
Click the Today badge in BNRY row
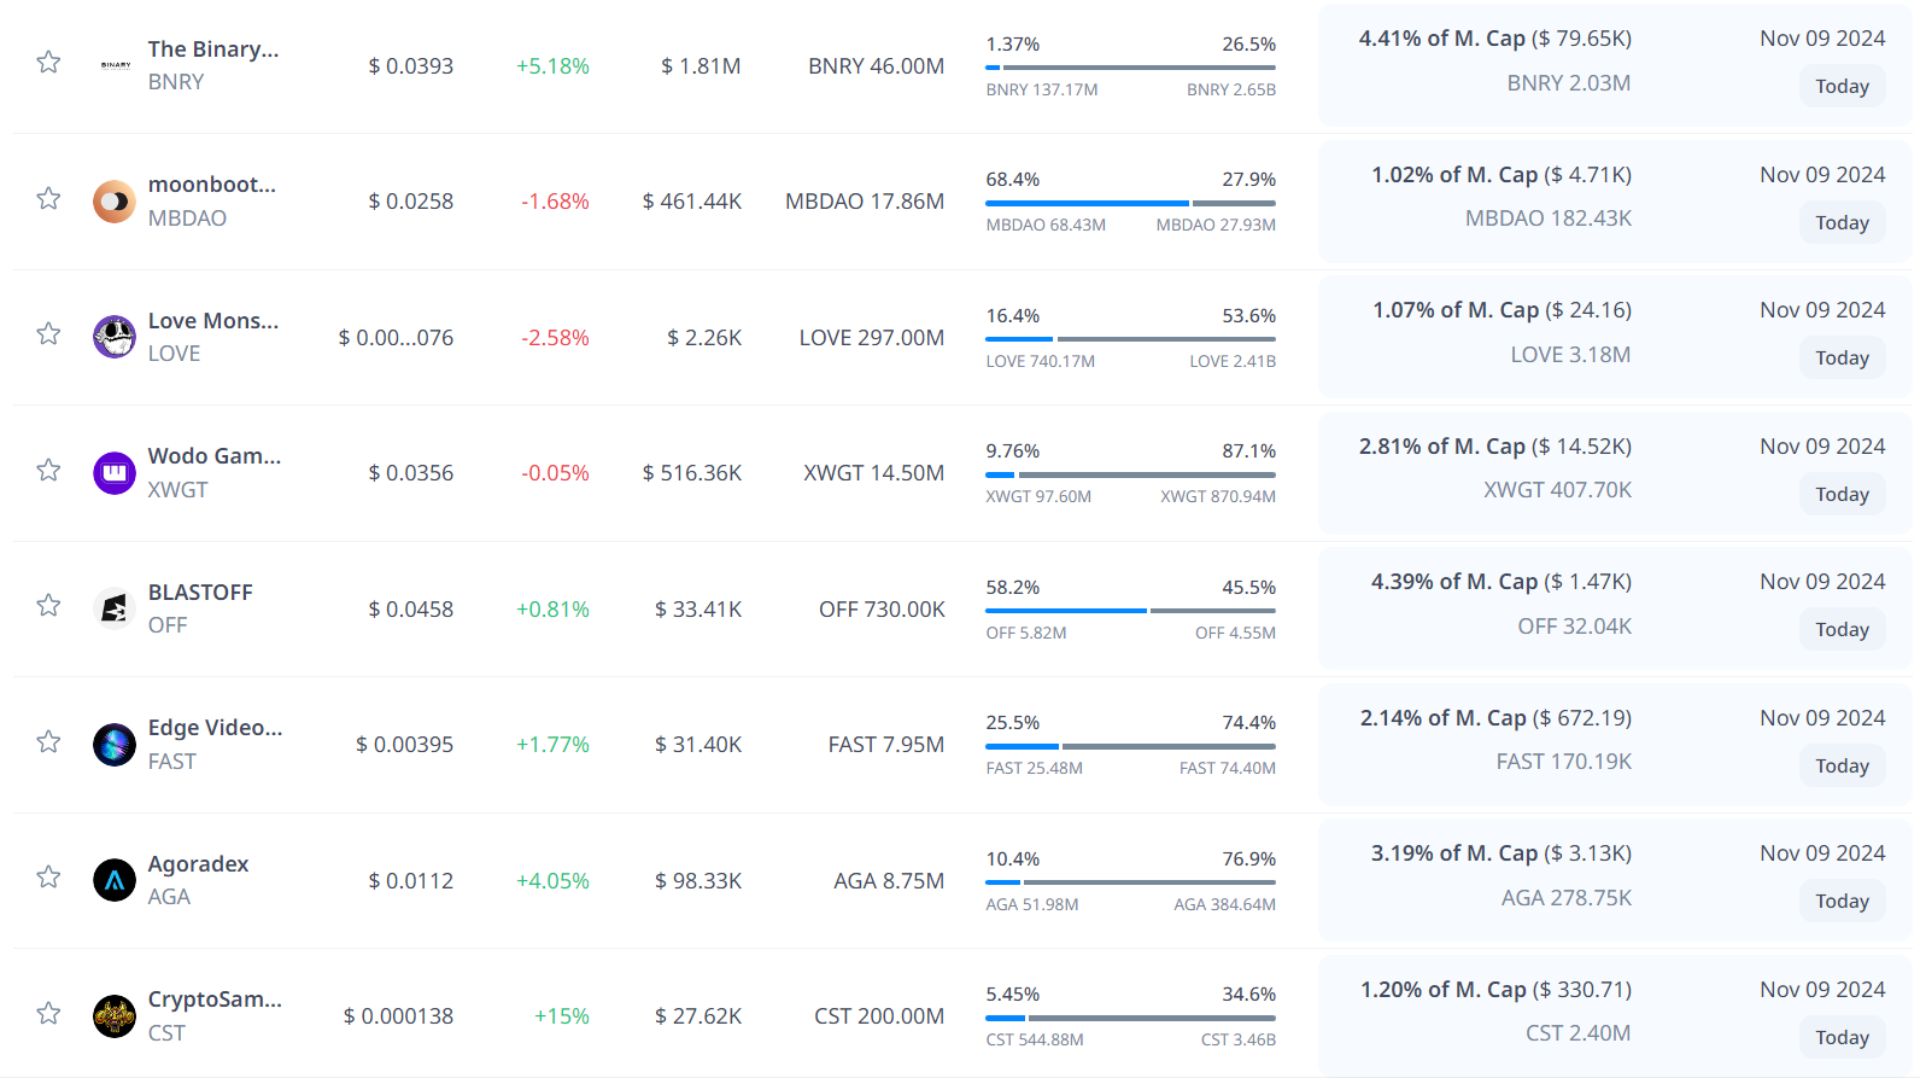(1842, 86)
